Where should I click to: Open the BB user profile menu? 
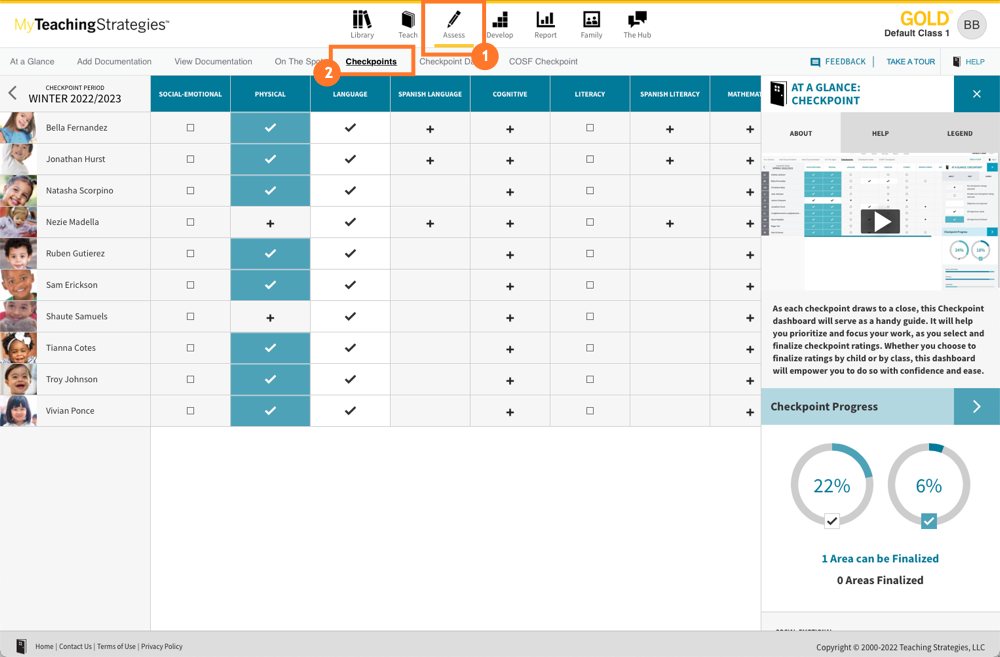point(971,25)
